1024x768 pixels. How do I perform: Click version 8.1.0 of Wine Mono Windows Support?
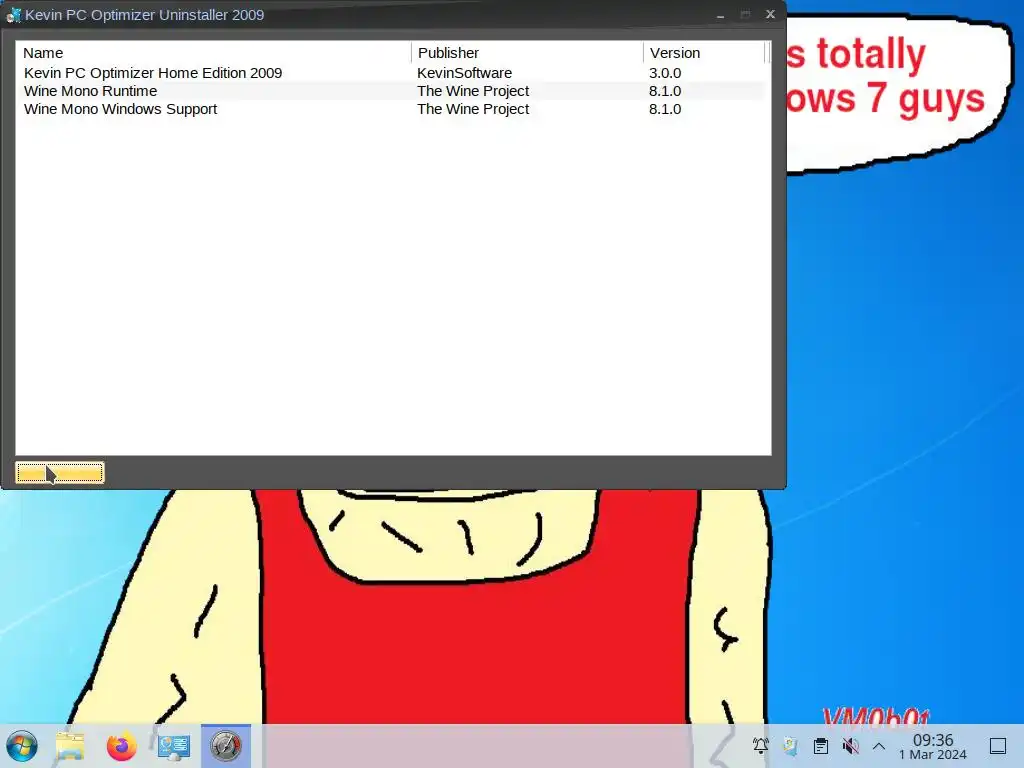click(x=665, y=109)
